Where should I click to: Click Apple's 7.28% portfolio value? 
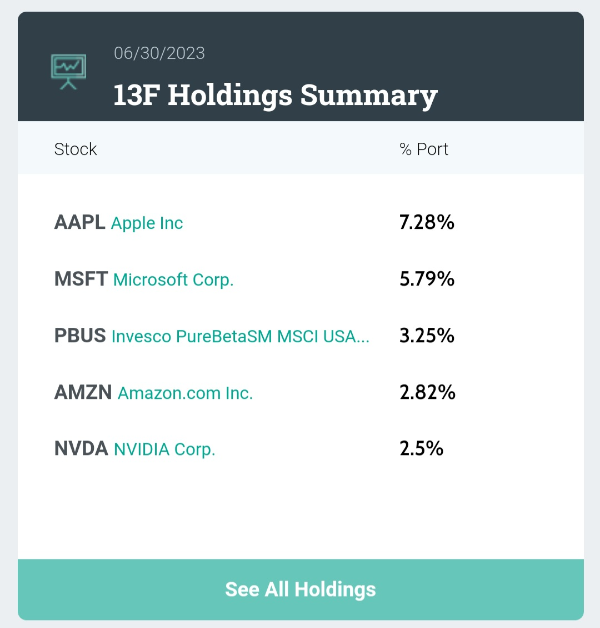(427, 222)
